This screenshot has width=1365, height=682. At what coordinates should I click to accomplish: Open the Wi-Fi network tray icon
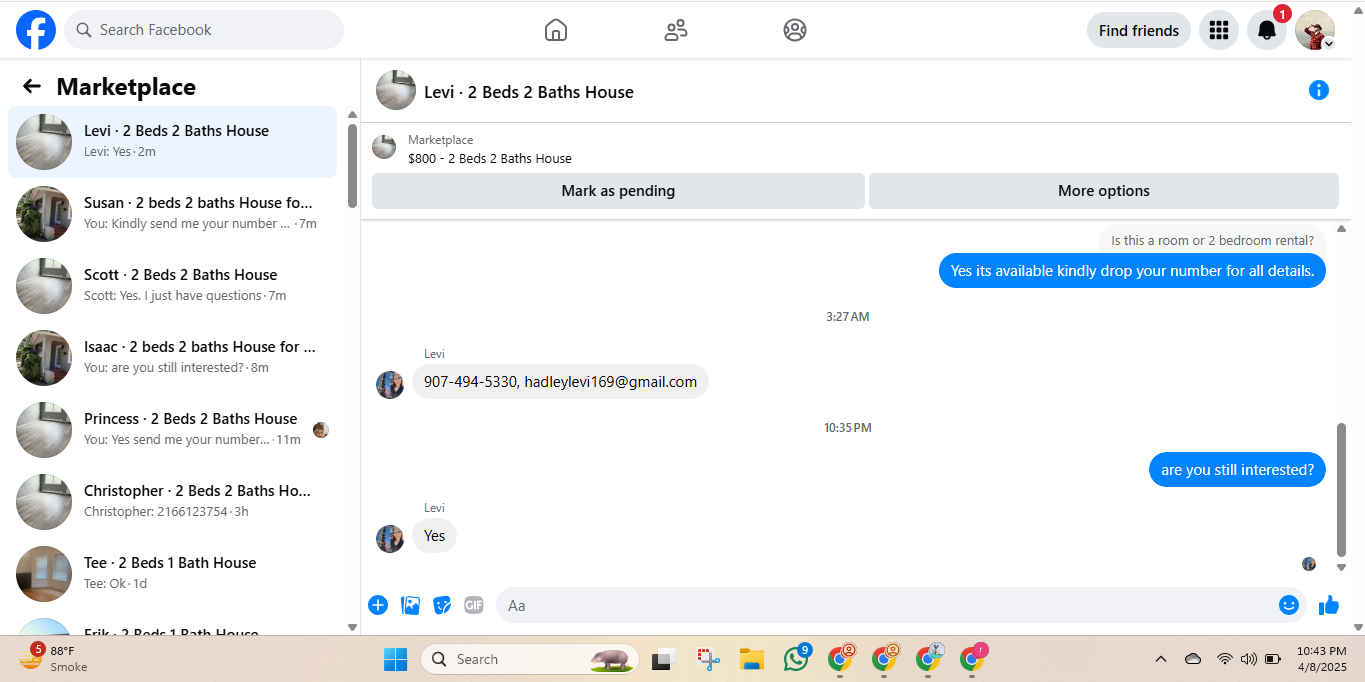[1224, 659]
